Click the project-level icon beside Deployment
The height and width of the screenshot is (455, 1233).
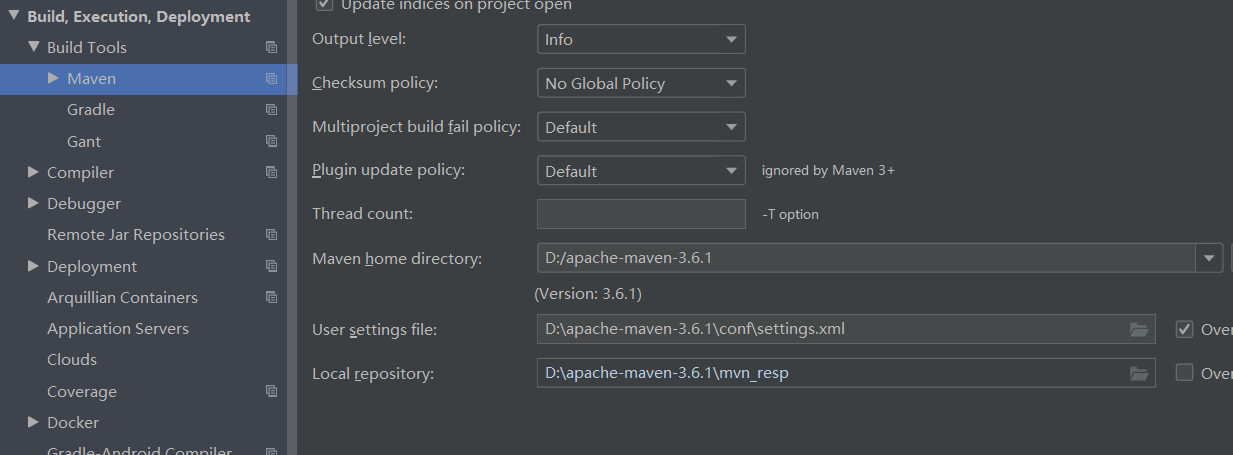tap(271, 266)
